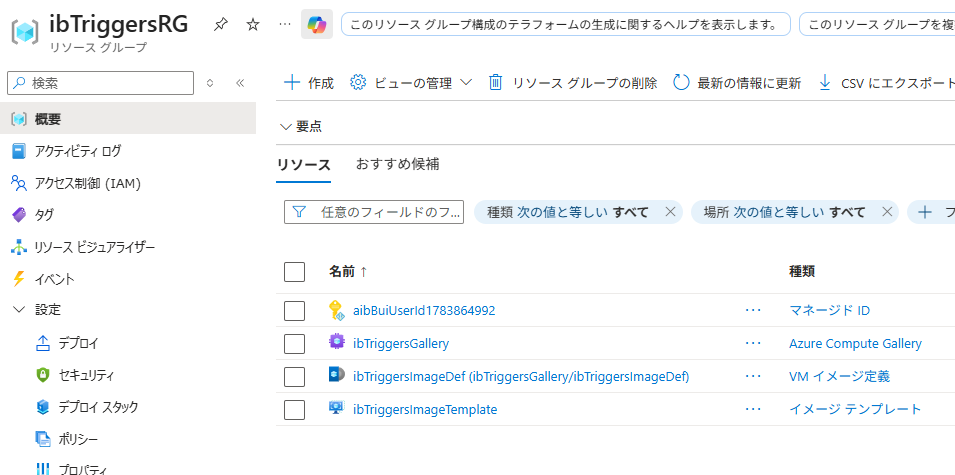Click the イベント lightning bolt icon
The image size is (955, 475).
tap(19, 279)
